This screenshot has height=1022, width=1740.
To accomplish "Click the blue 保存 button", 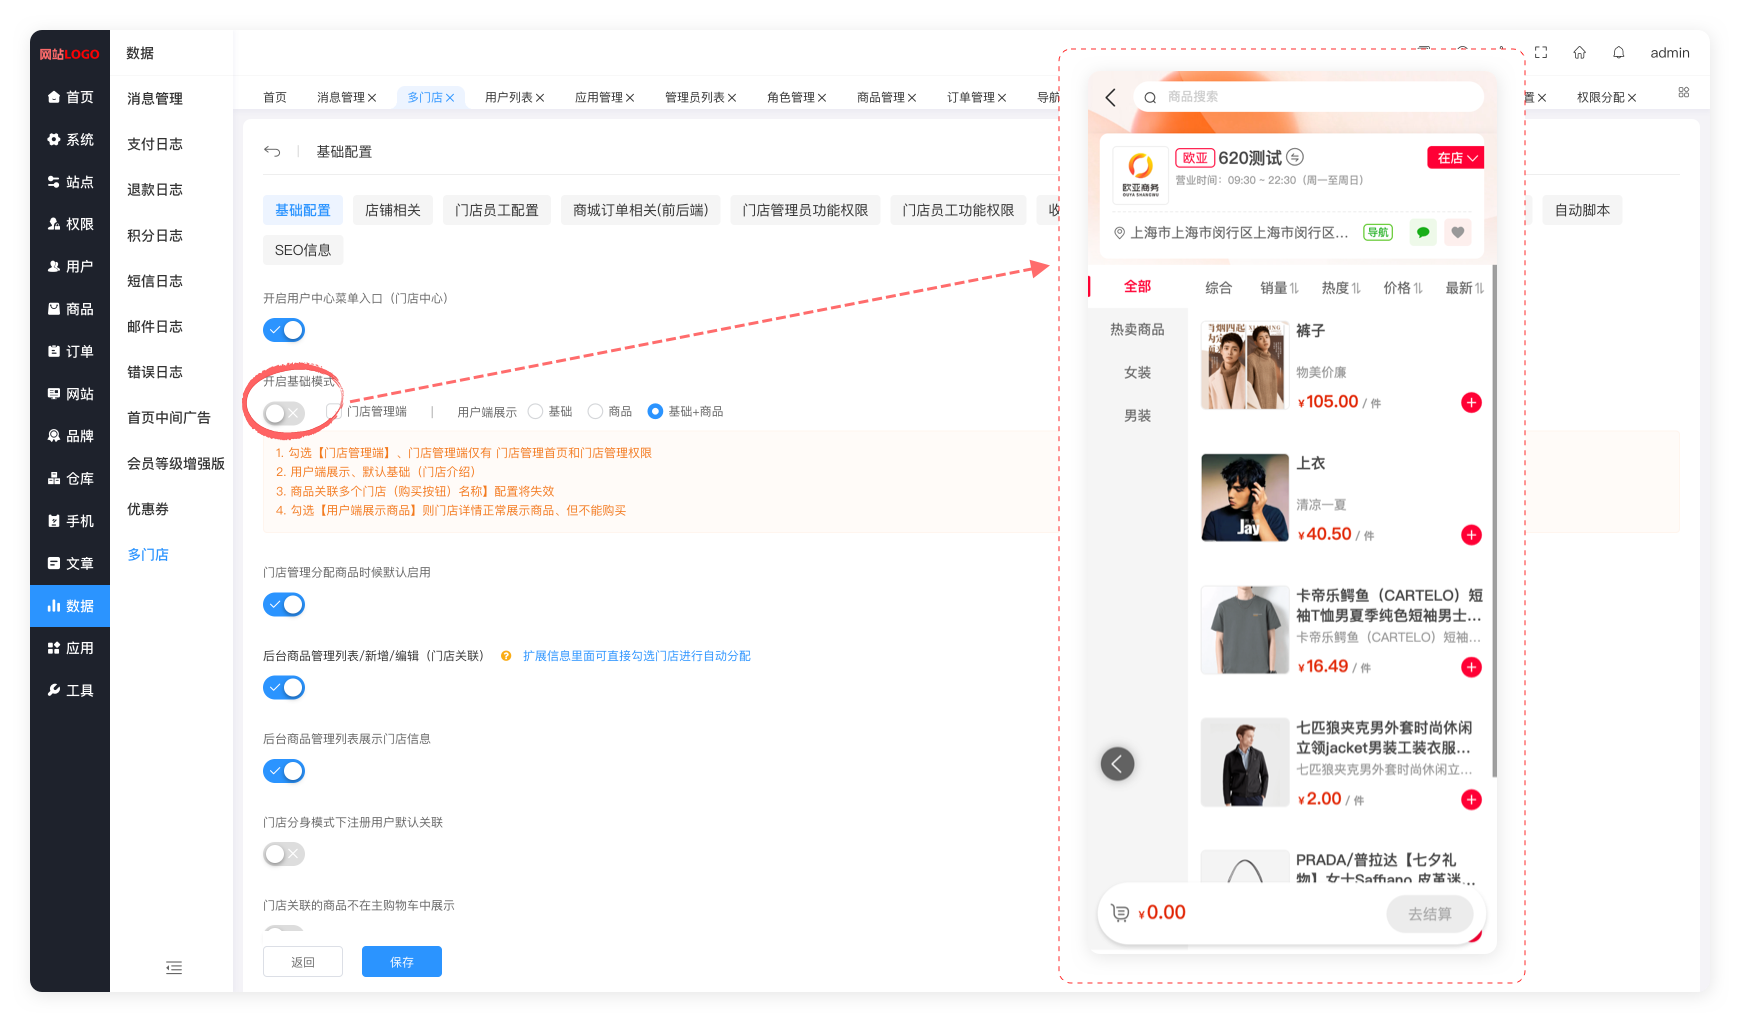I will [x=402, y=962].
